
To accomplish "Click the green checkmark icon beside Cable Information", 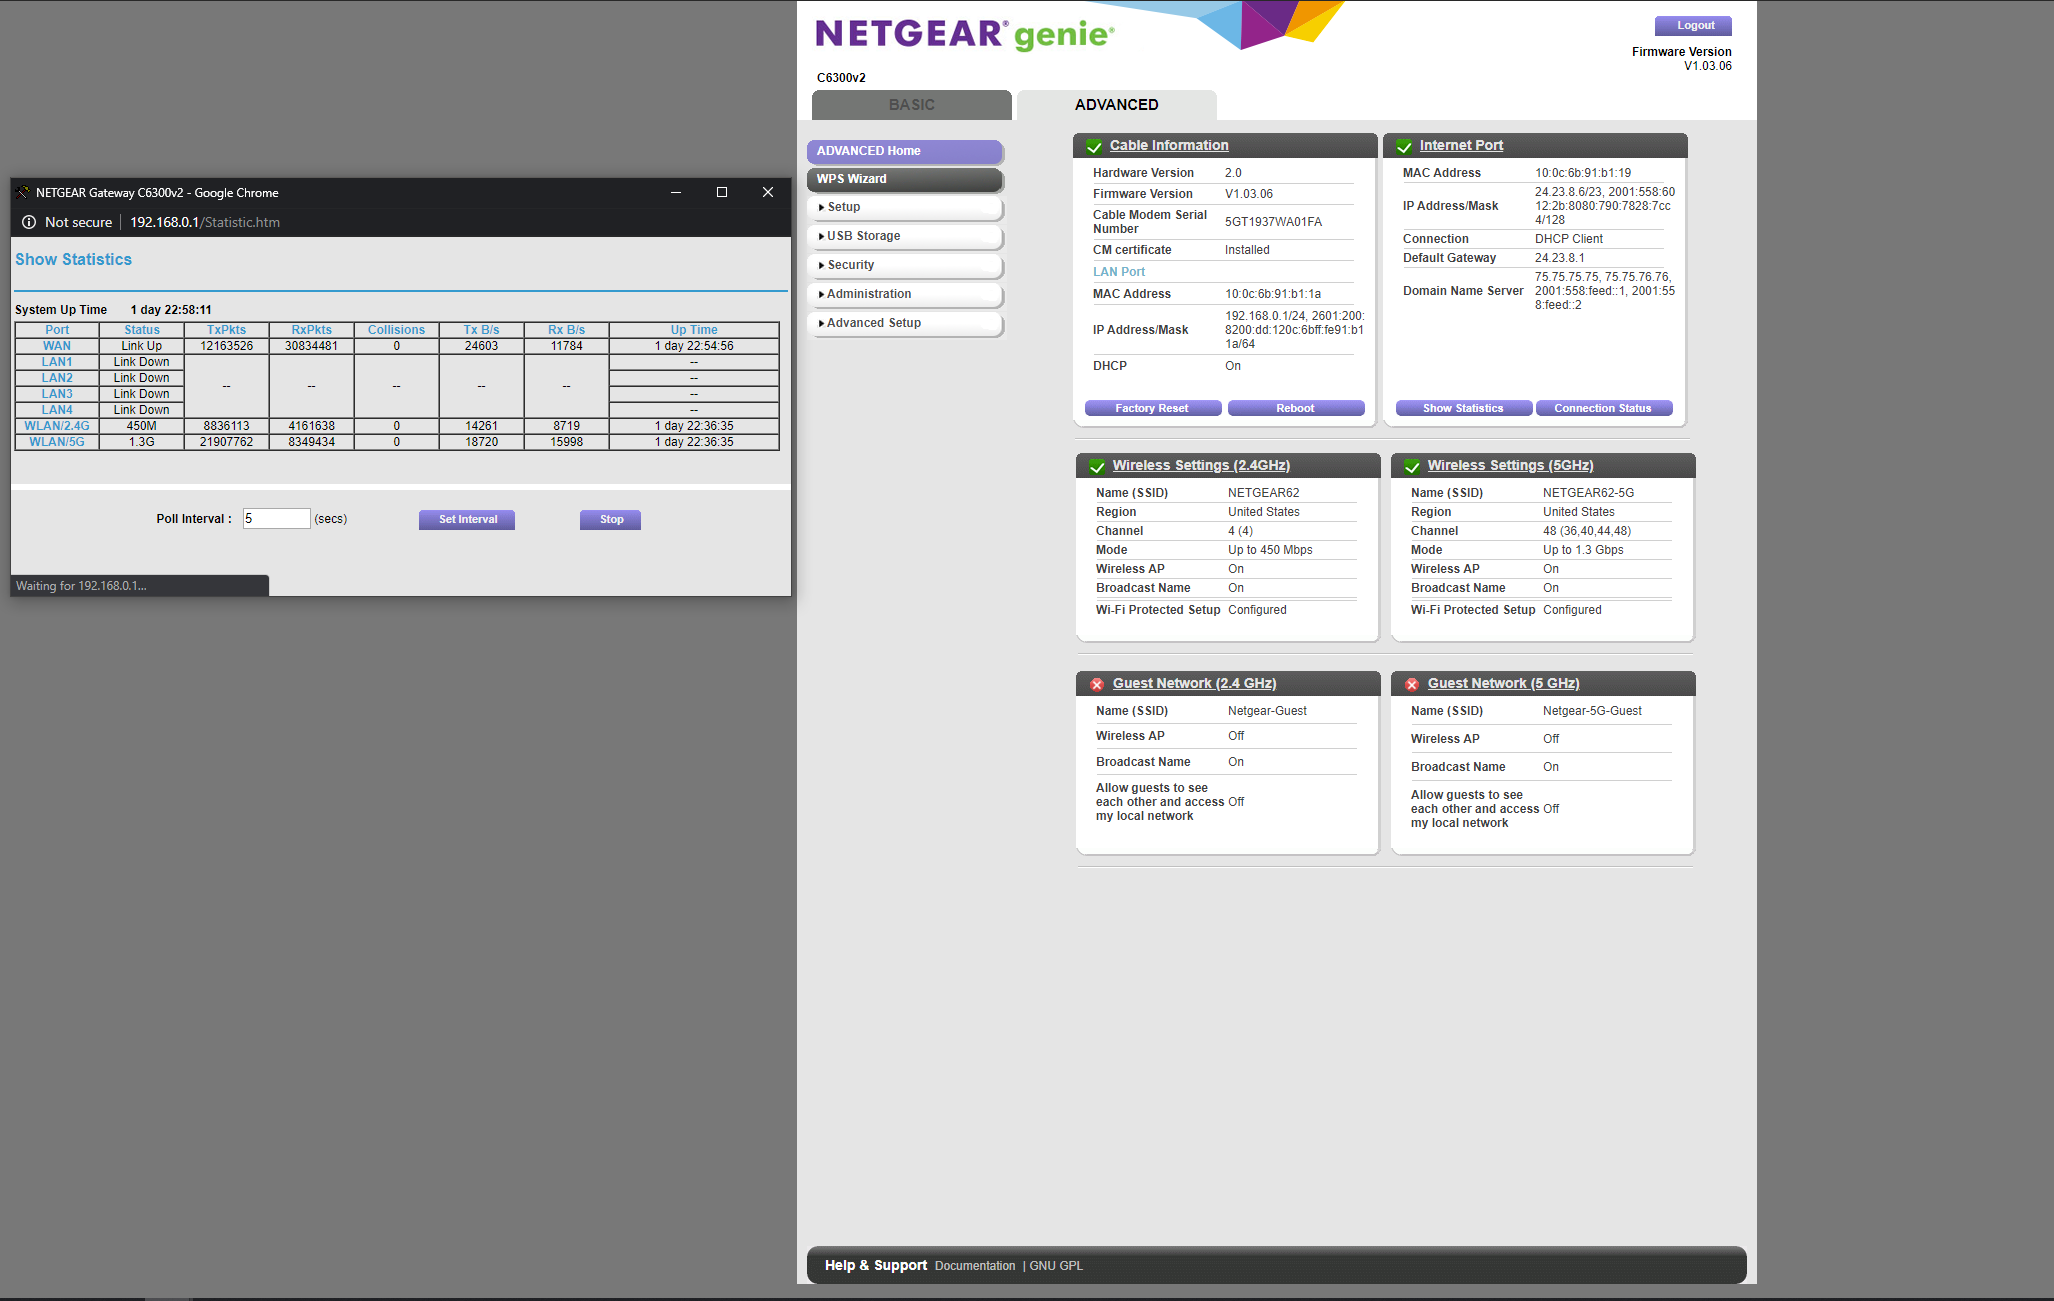I will pyautogui.click(x=1094, y=146).
